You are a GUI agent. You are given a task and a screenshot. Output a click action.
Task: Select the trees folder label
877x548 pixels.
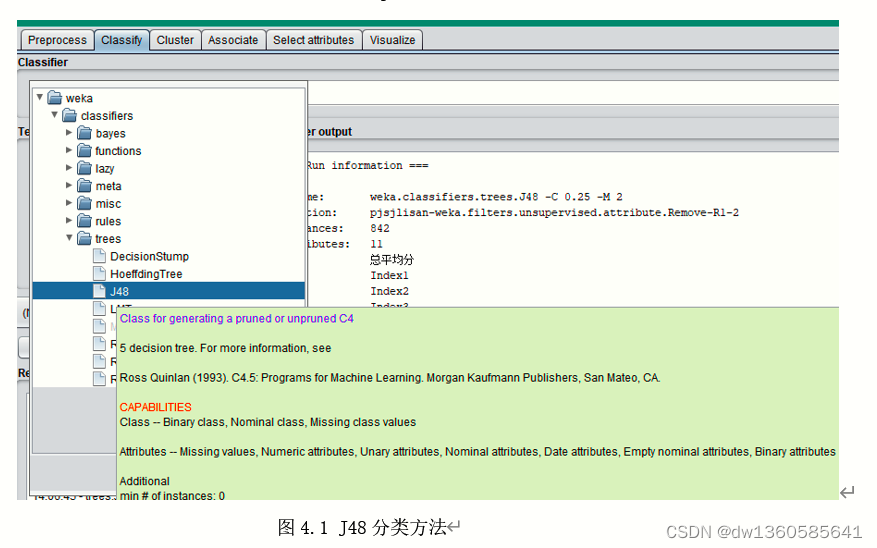click(x=108, y=239)
